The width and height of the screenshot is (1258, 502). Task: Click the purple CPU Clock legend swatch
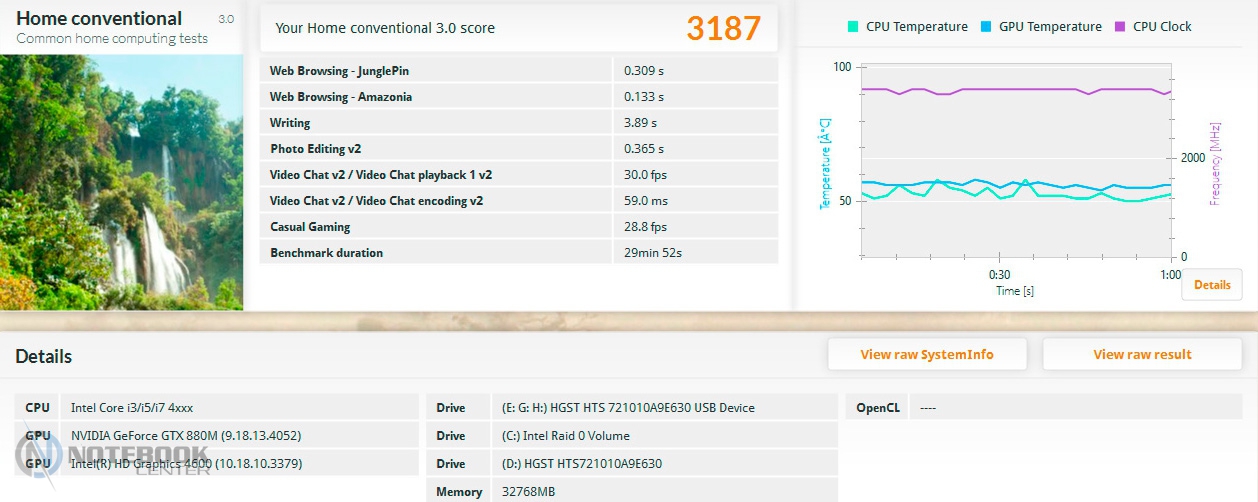coord(1119,27)
